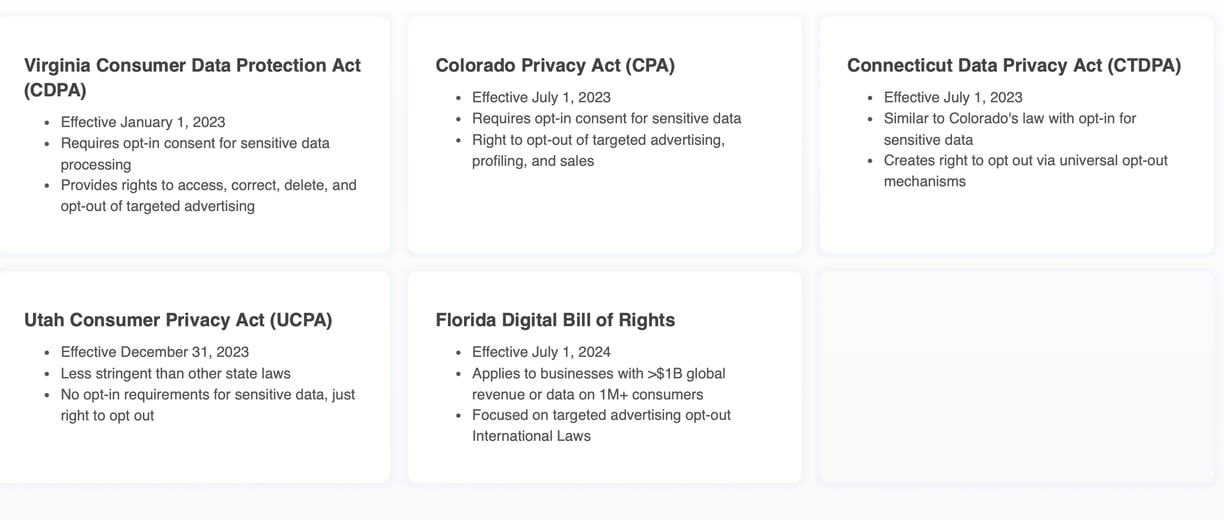1224x520 pixels.
Task: Click 'Right to opt-out of targeted advertising' bullet
Action: (x=598, y=150)
